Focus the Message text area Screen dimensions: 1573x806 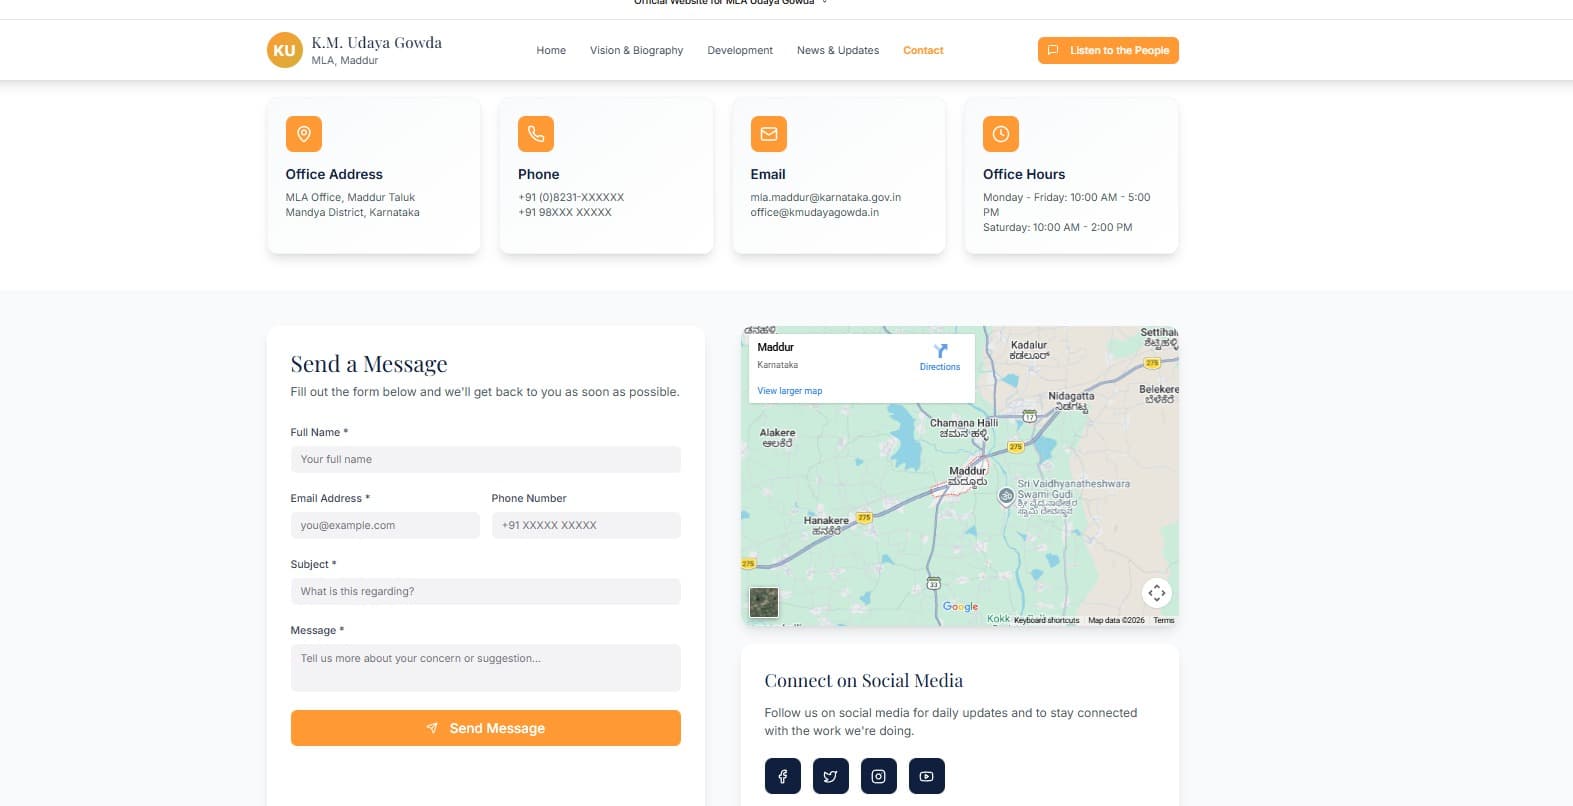pyautogui.click(x=486, y=668)
